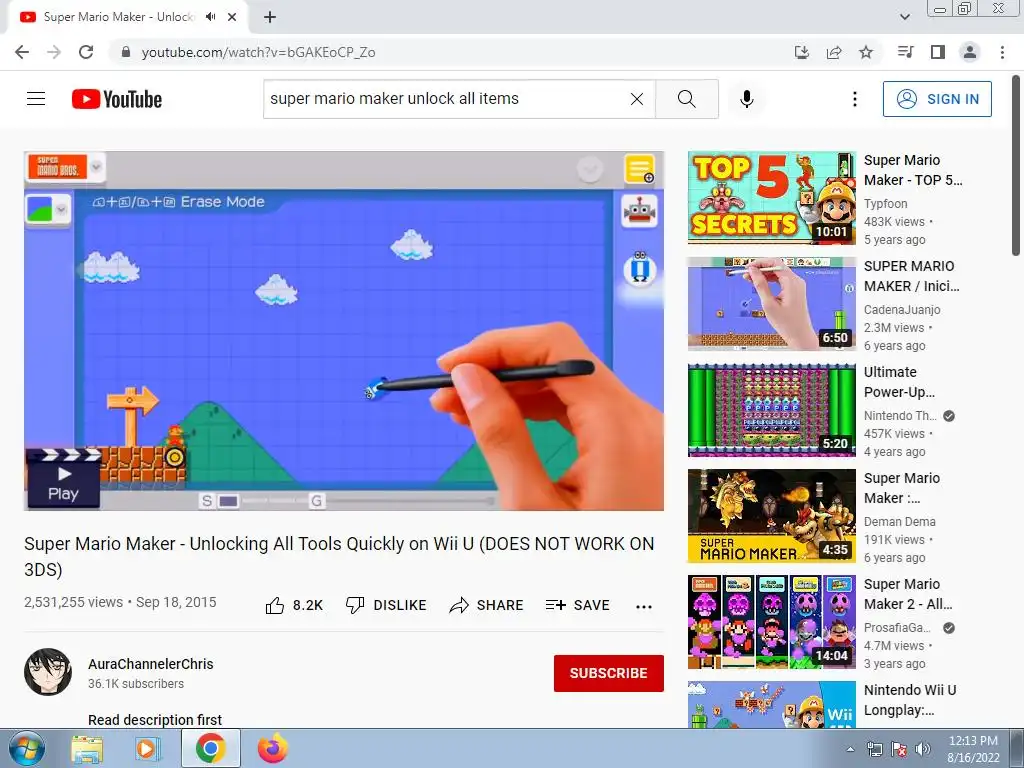Reload the page

(x=86, y=52)
